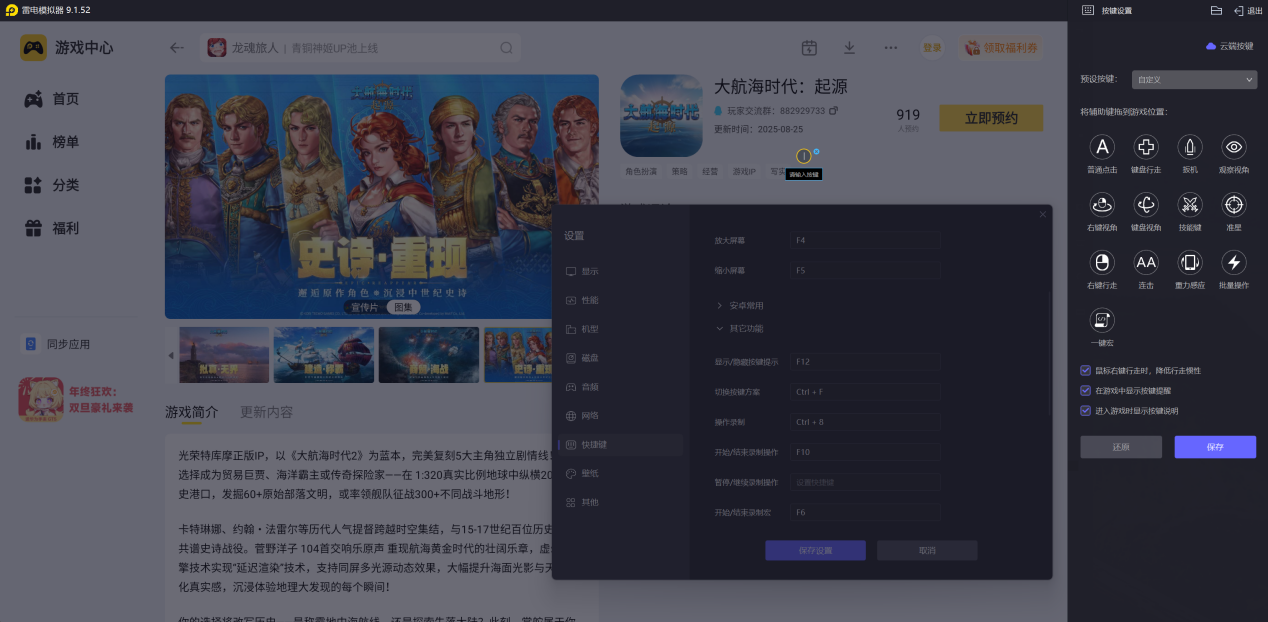Open the three-dot more menu
This screenshot has height=622, width=1268.
890,47
